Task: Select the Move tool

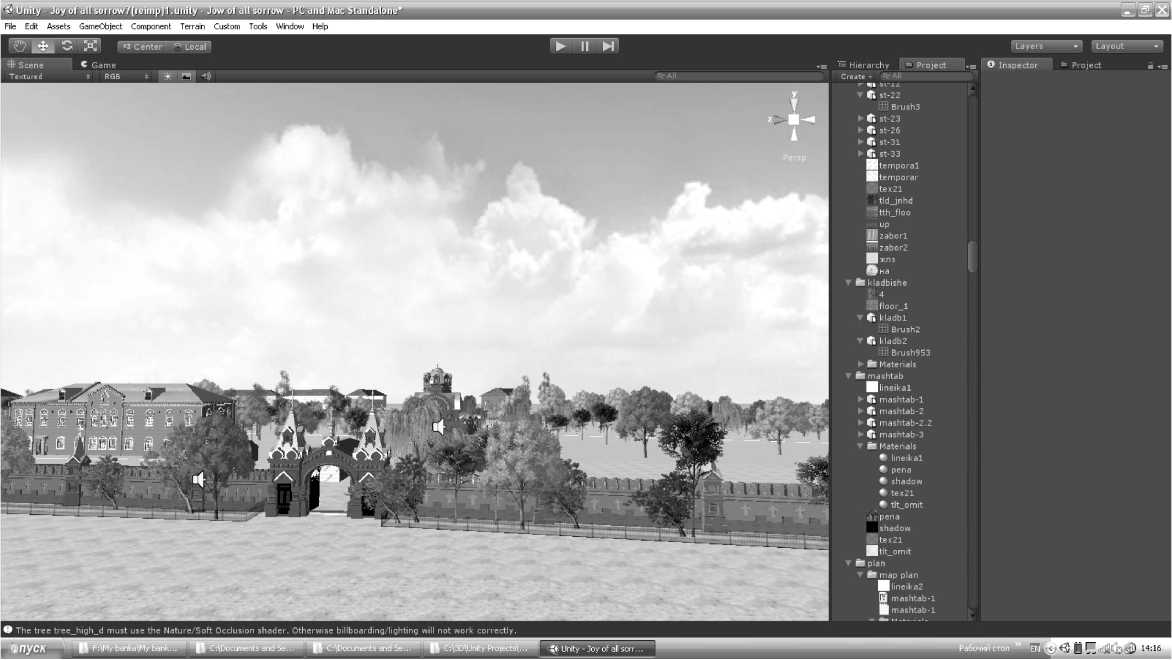Action: pos(43,46)
